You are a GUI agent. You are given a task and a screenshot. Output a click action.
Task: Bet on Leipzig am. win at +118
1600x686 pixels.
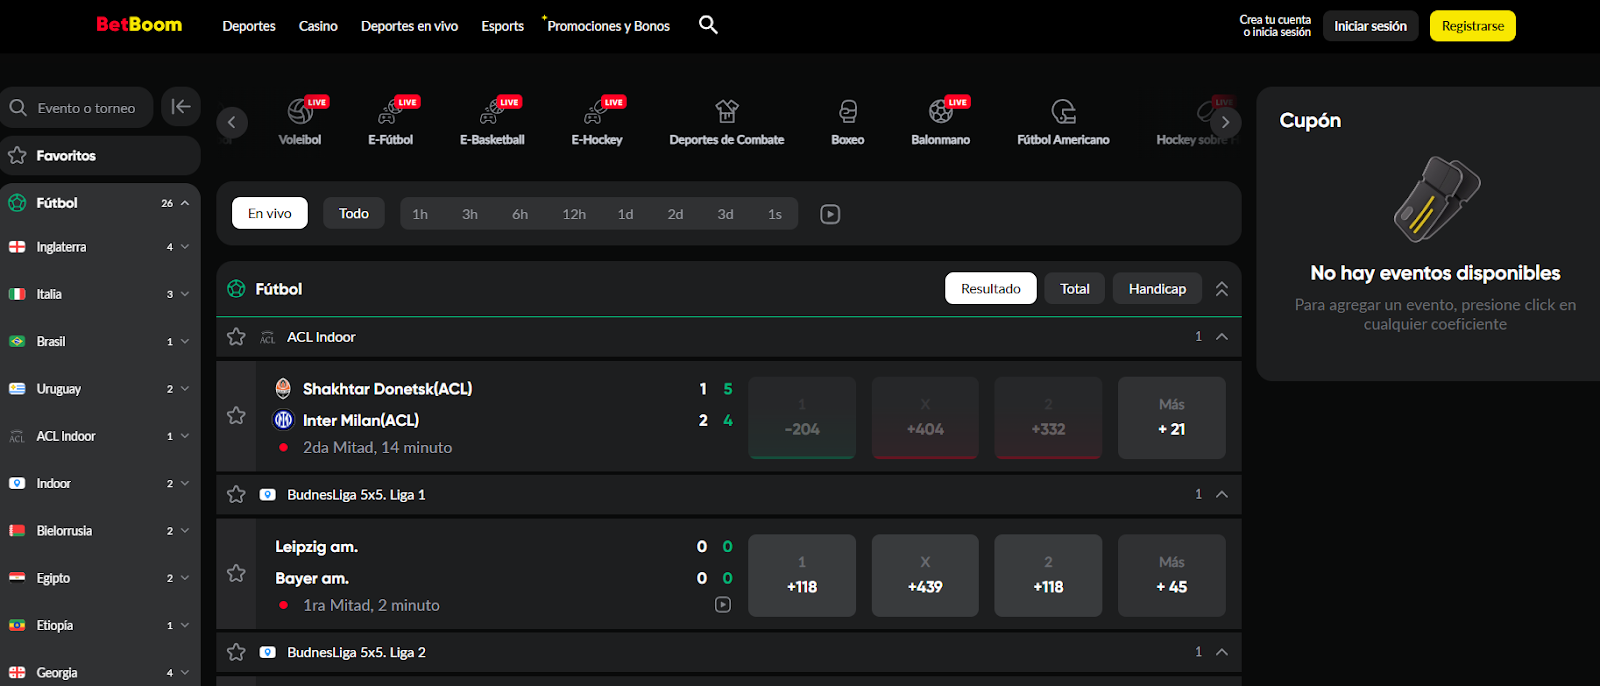pyautogui.click(x=802, y=575)
